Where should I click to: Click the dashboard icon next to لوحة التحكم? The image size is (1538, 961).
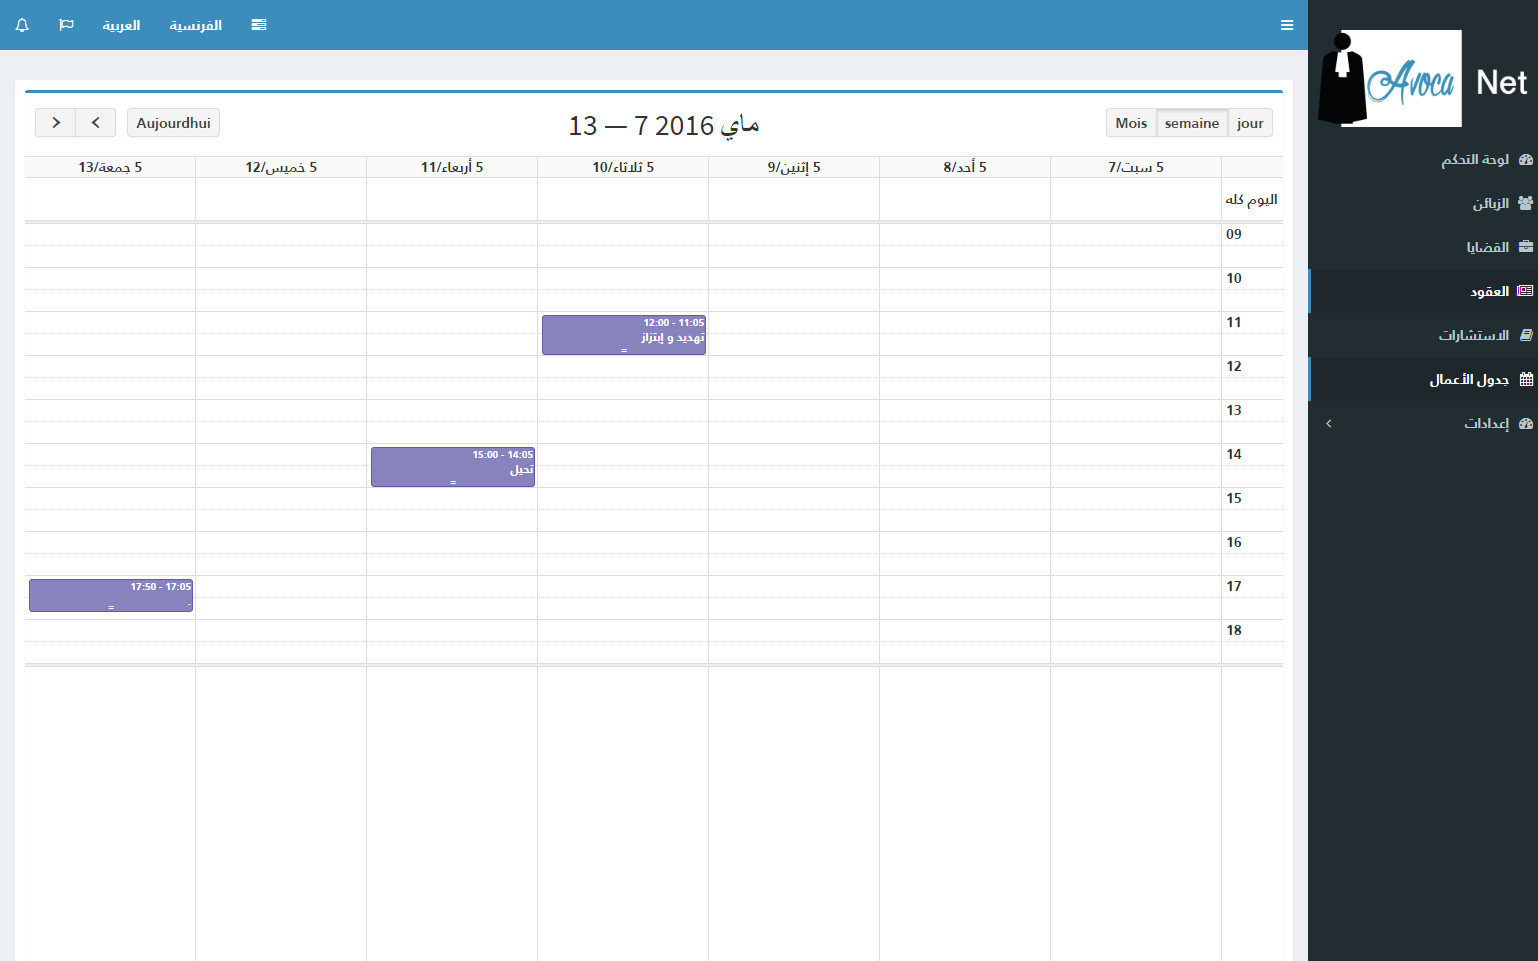(x=1525, y=159)
